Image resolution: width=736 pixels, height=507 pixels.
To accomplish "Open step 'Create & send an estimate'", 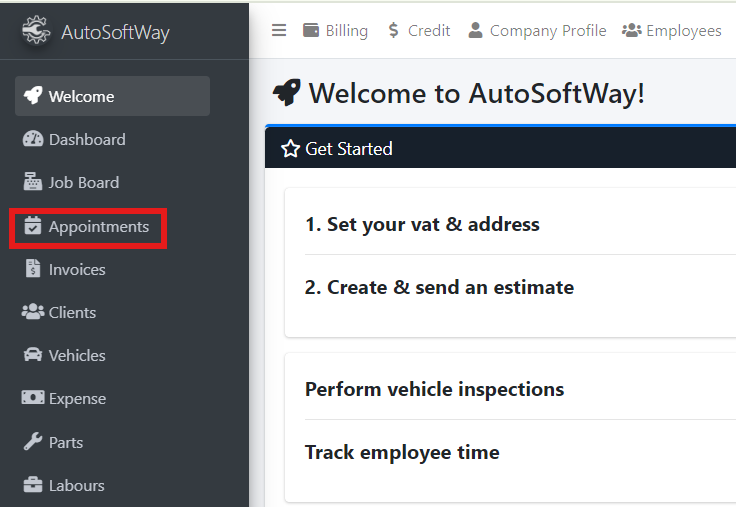I will [x=439, y=287].
